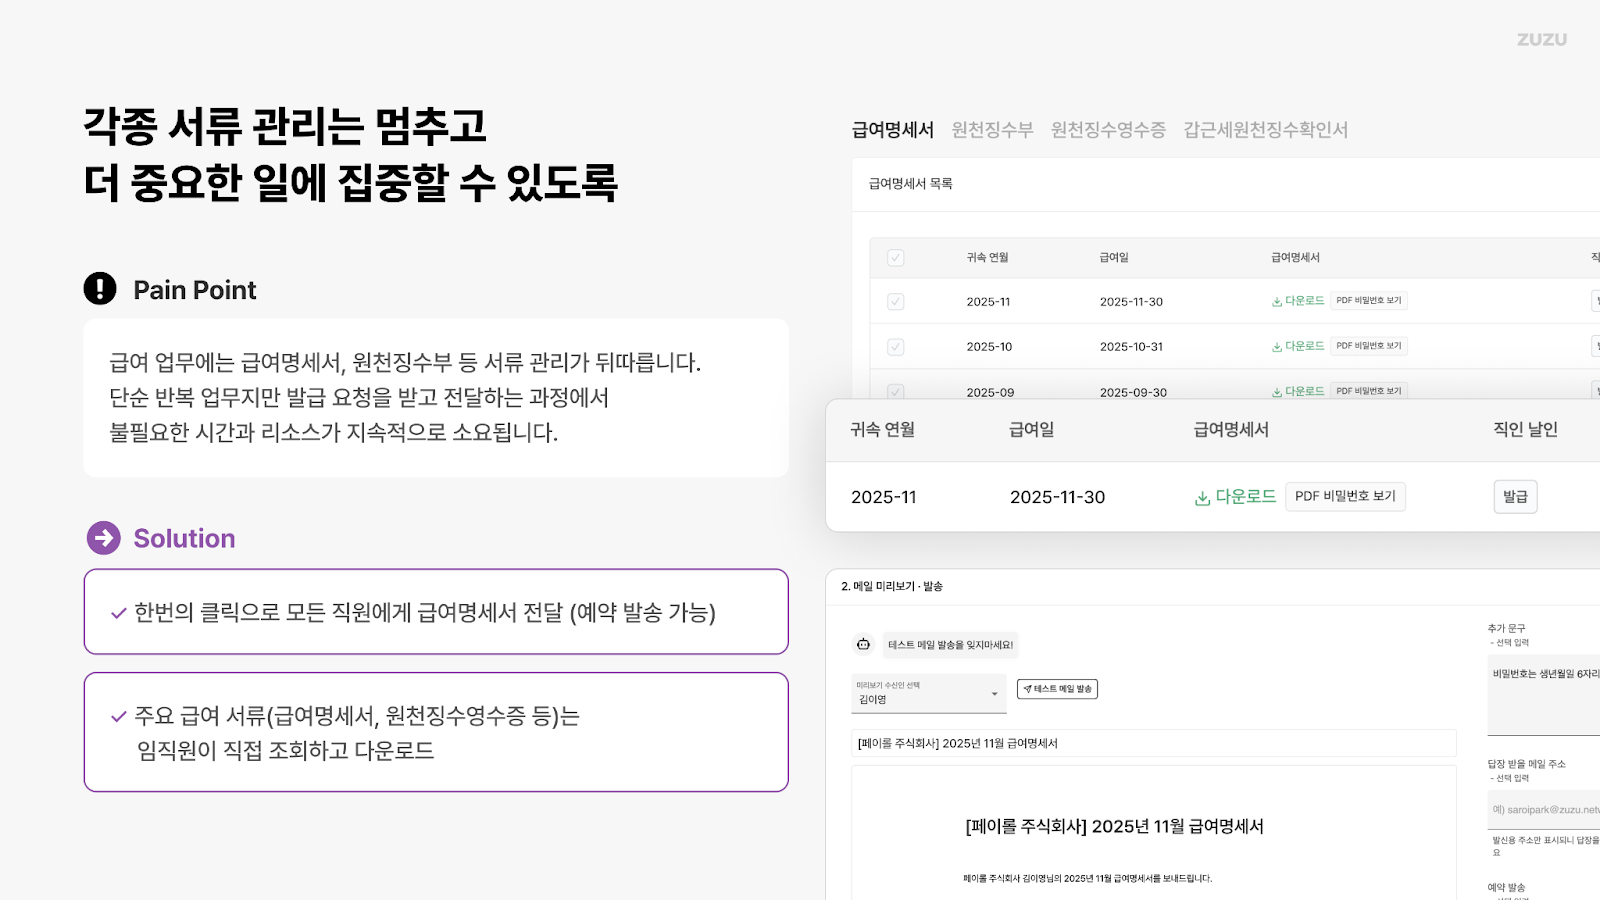Click the purple Solution arrow icon
The height and width of the screenshot is (900, 1600).
103,538
